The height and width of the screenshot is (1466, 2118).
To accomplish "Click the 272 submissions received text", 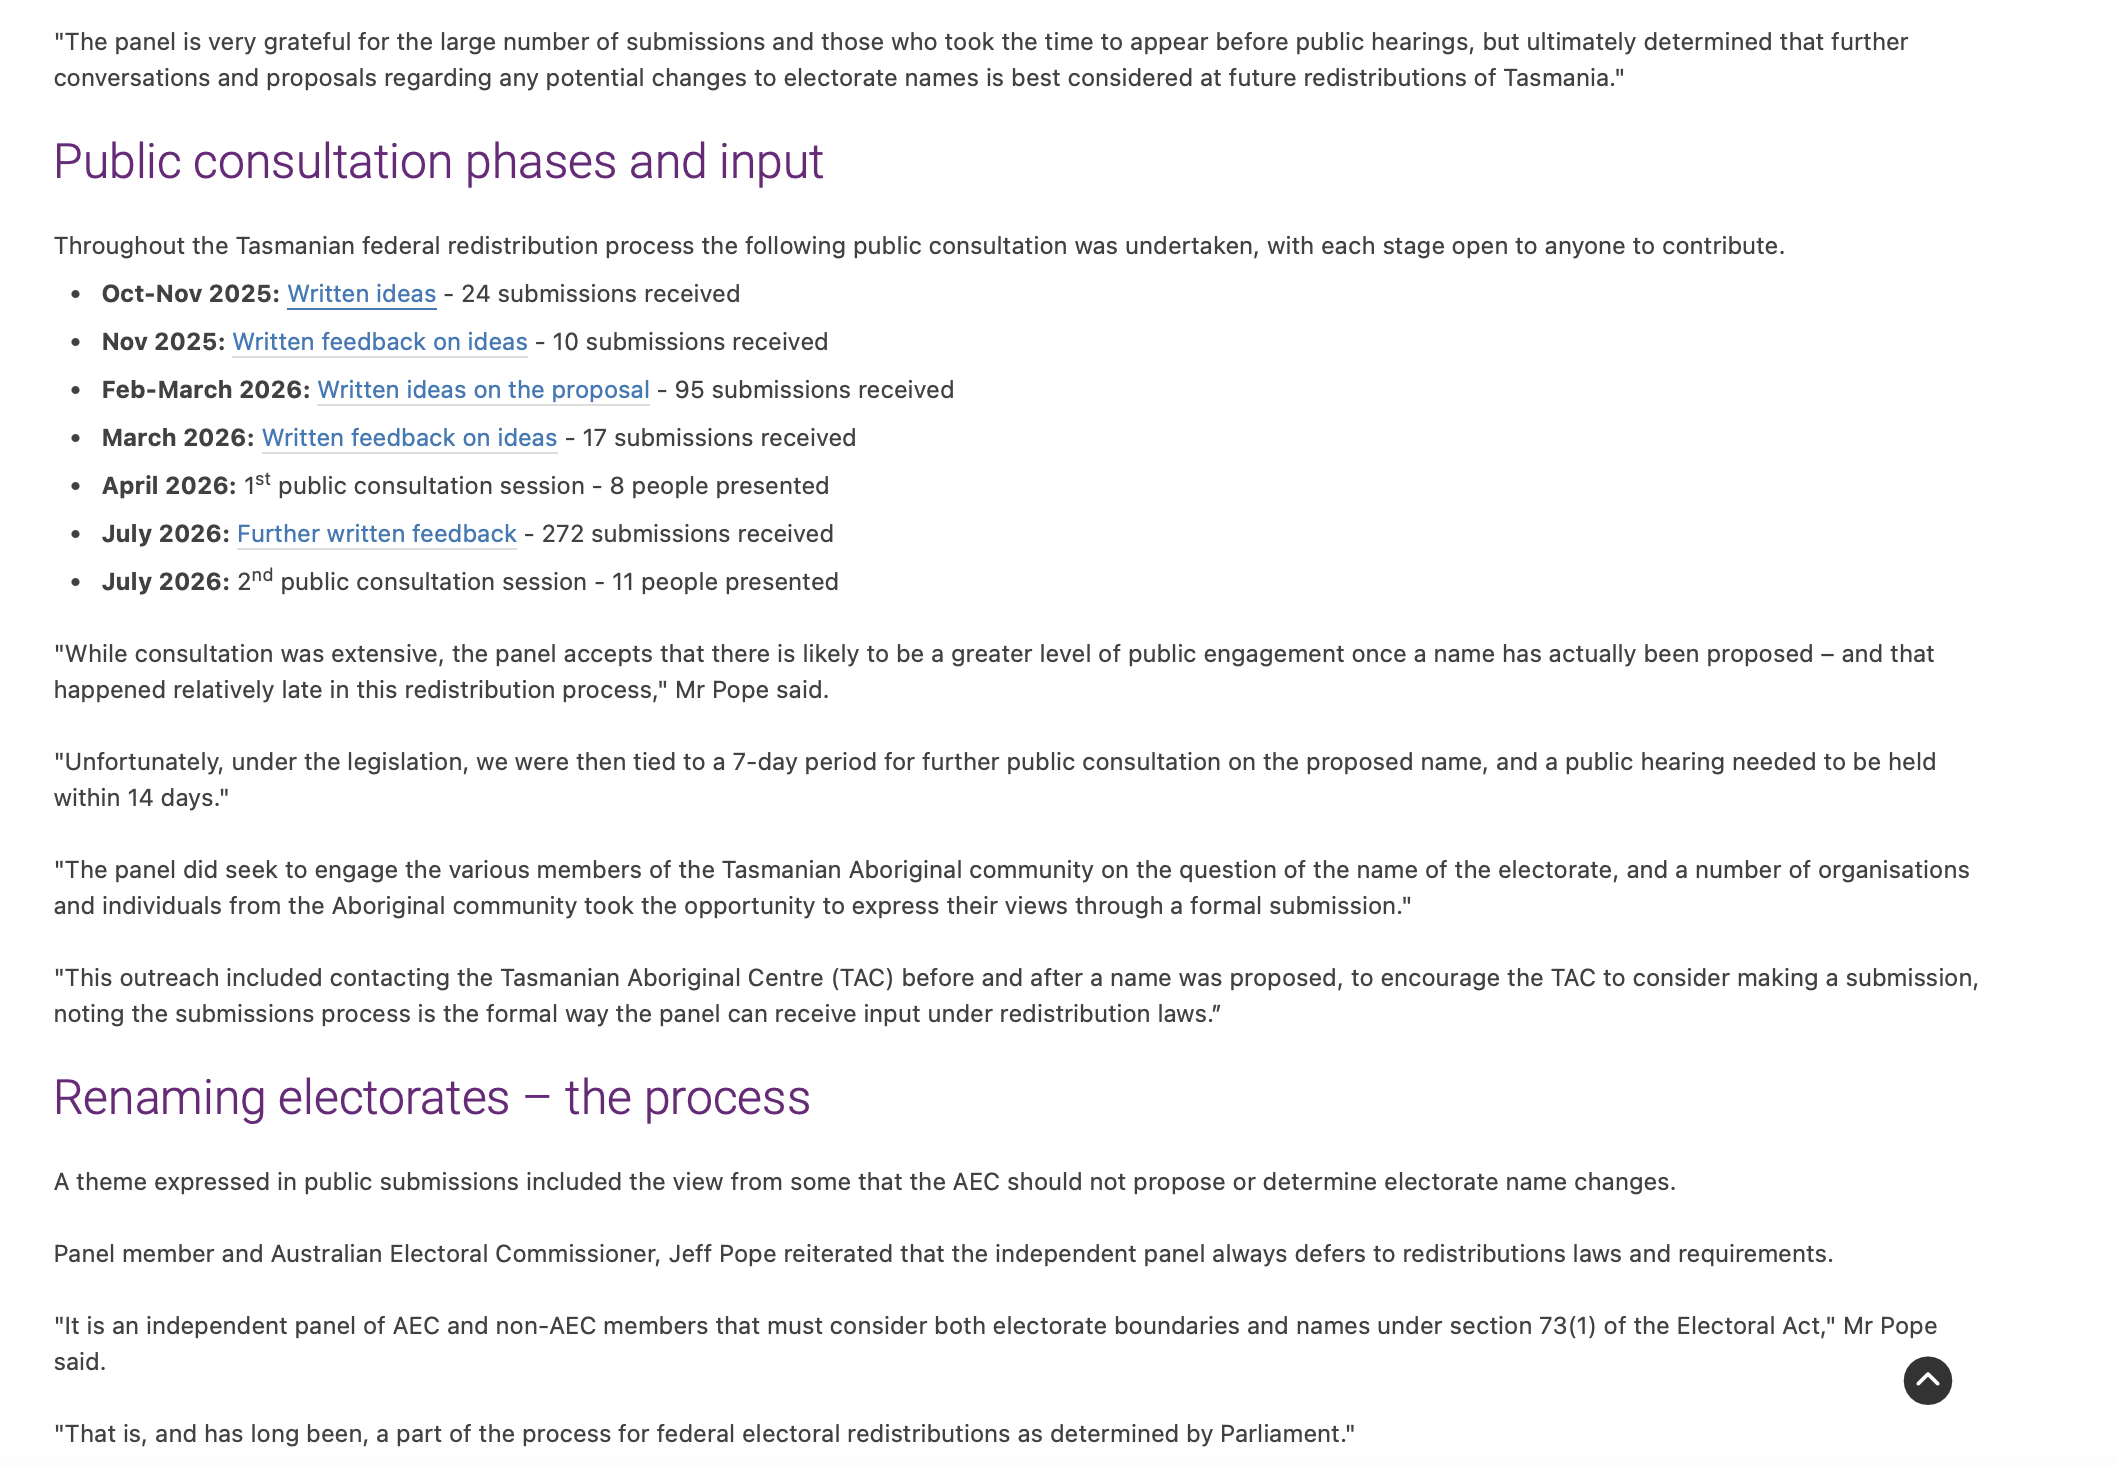I will tap(687, 534).
